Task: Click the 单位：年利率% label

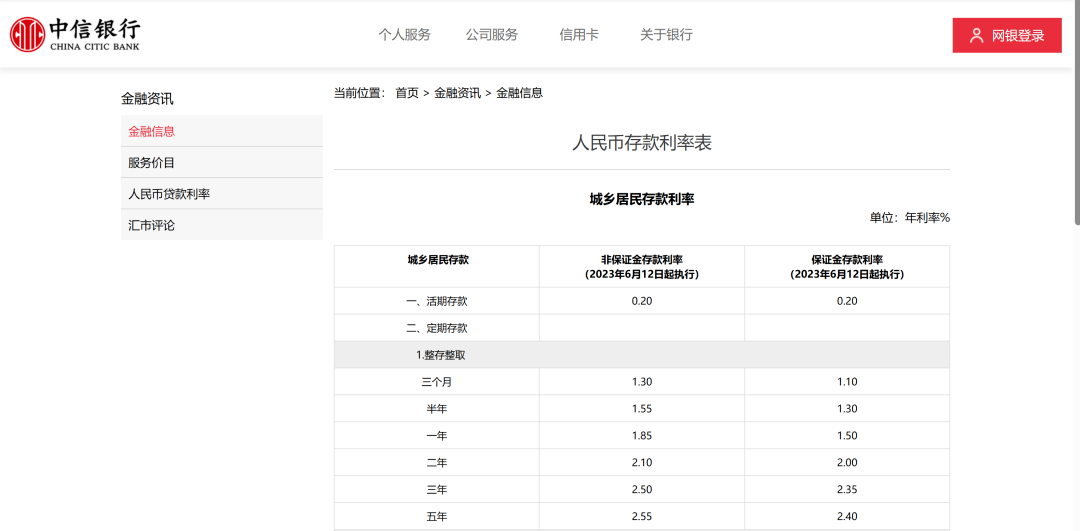Action: 909,218
